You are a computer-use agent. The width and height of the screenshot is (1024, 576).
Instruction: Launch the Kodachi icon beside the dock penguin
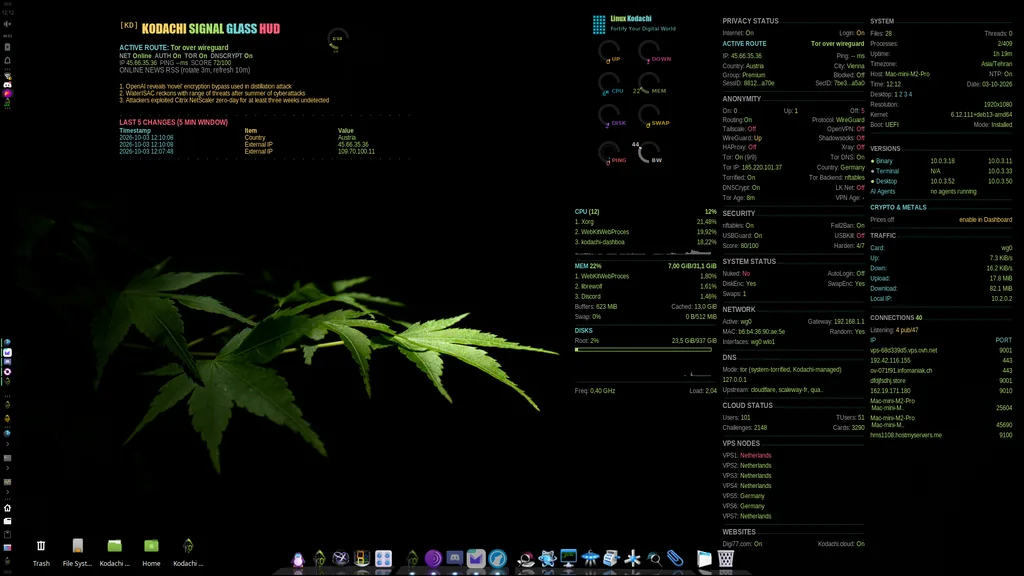point(319,558)
